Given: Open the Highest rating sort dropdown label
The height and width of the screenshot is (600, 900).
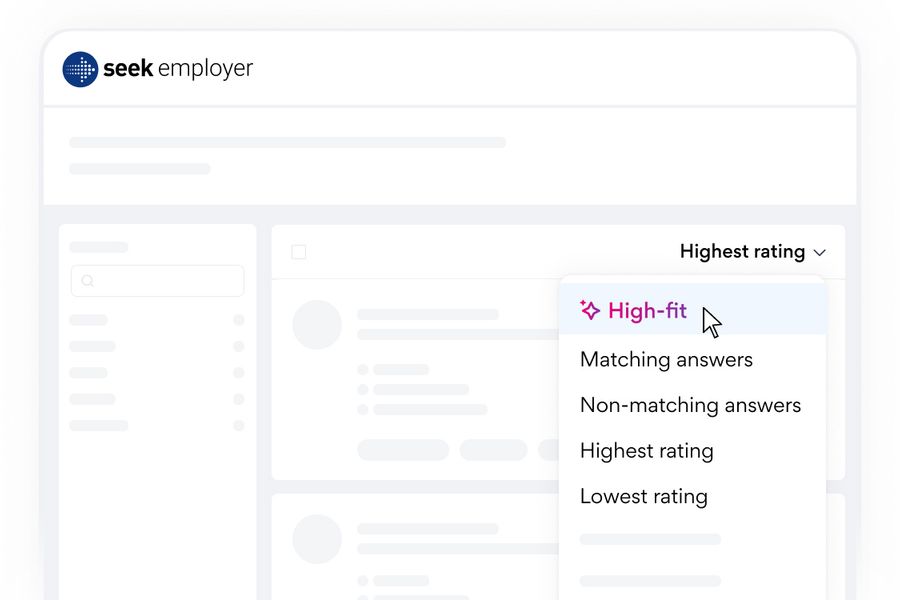Looking at the screenshot, I should [742, 252].
